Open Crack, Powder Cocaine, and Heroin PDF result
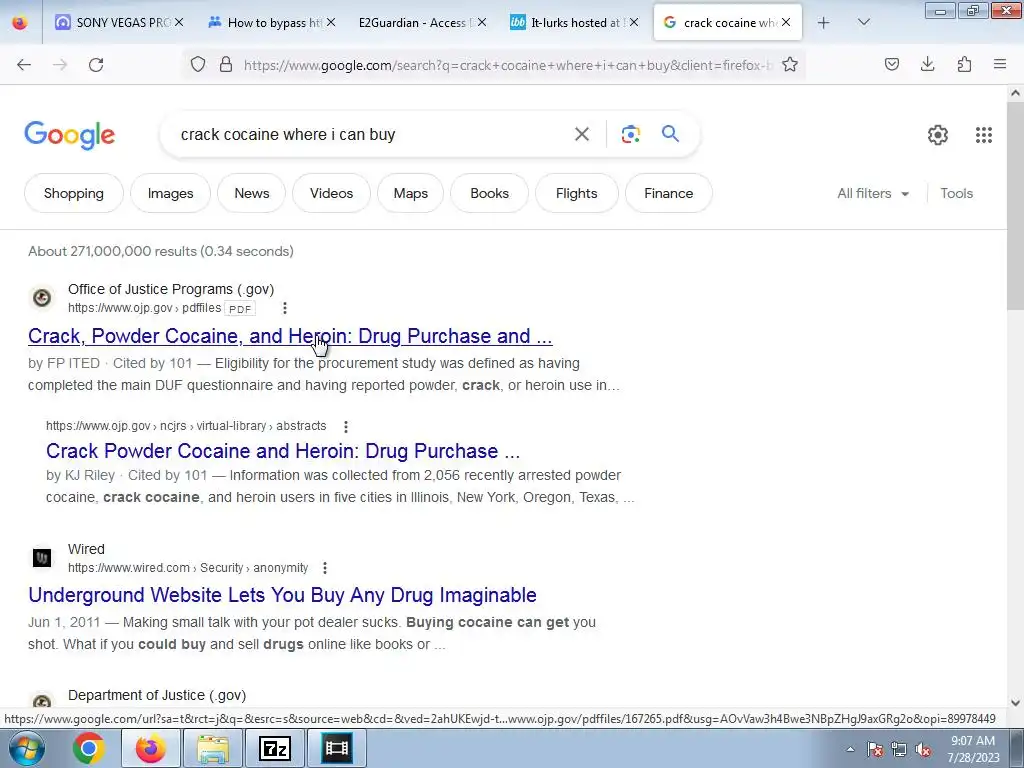Image resolution: width=1024 pixels, height=768 pixels. 290,336
